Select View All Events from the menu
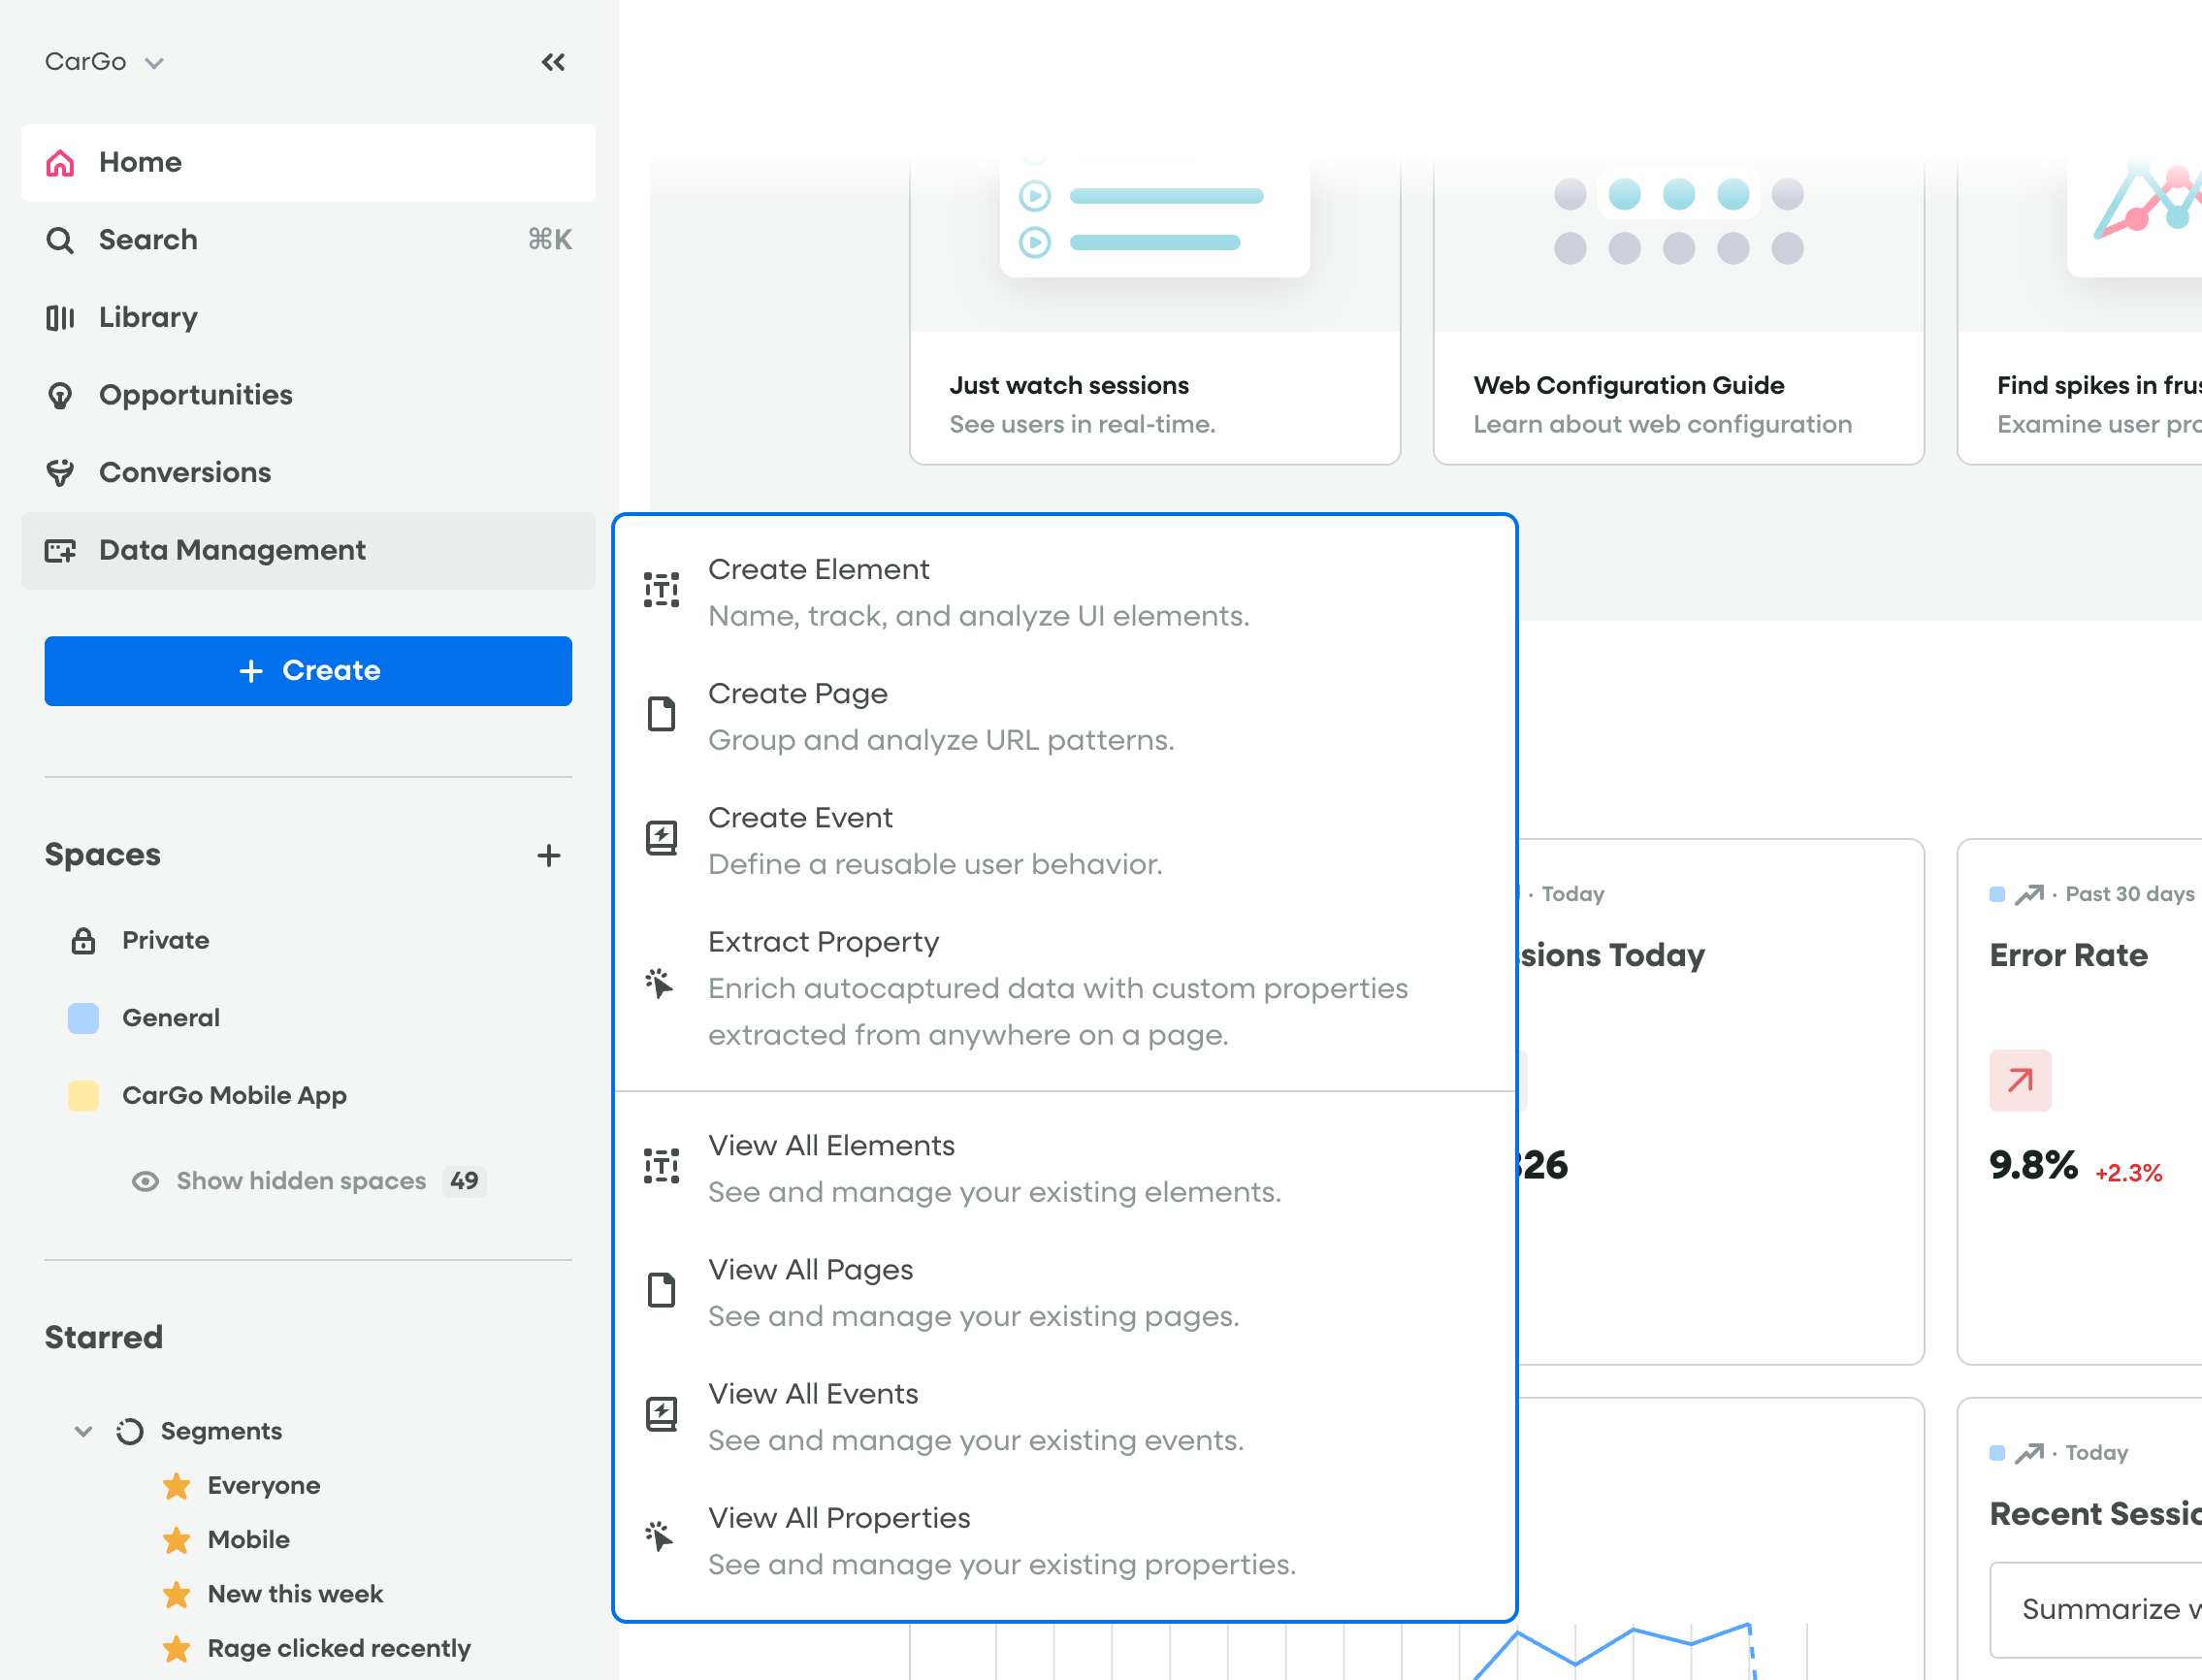Viewport: 2202px width, 1680px height. pyautogui.click(x=813, y=1393)
